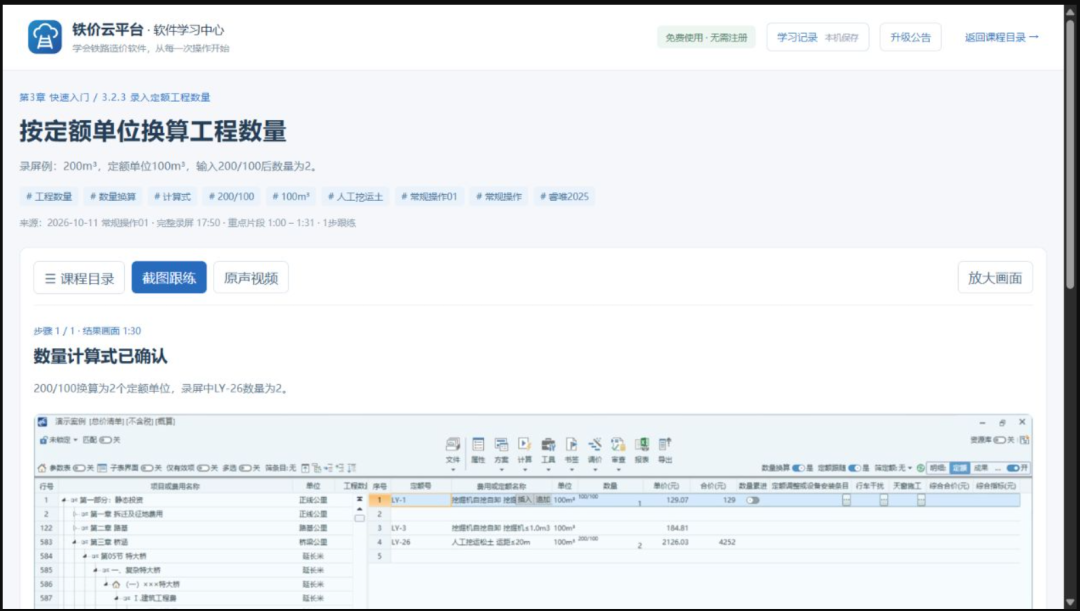This screenshot has height=611, width=1080.
Task: Click the 属性 properties toolbar icon
Action: (478, 444)
